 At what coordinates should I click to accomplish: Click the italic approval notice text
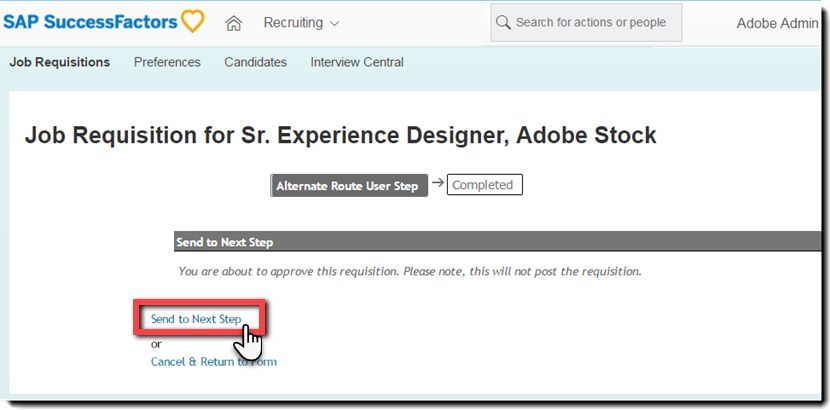[410, 271]
